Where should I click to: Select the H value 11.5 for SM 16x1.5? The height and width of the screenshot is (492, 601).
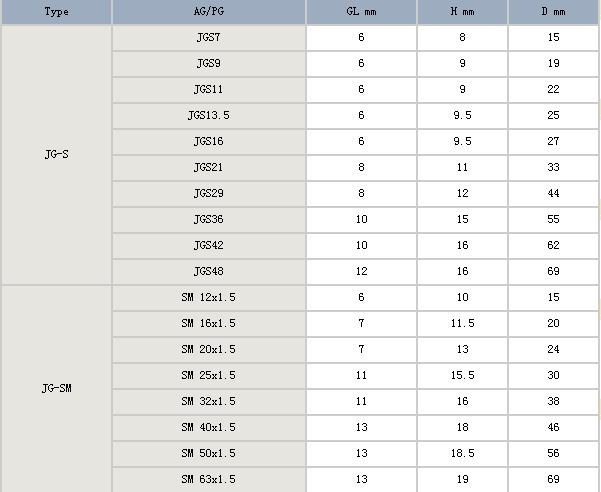point(462,323)
